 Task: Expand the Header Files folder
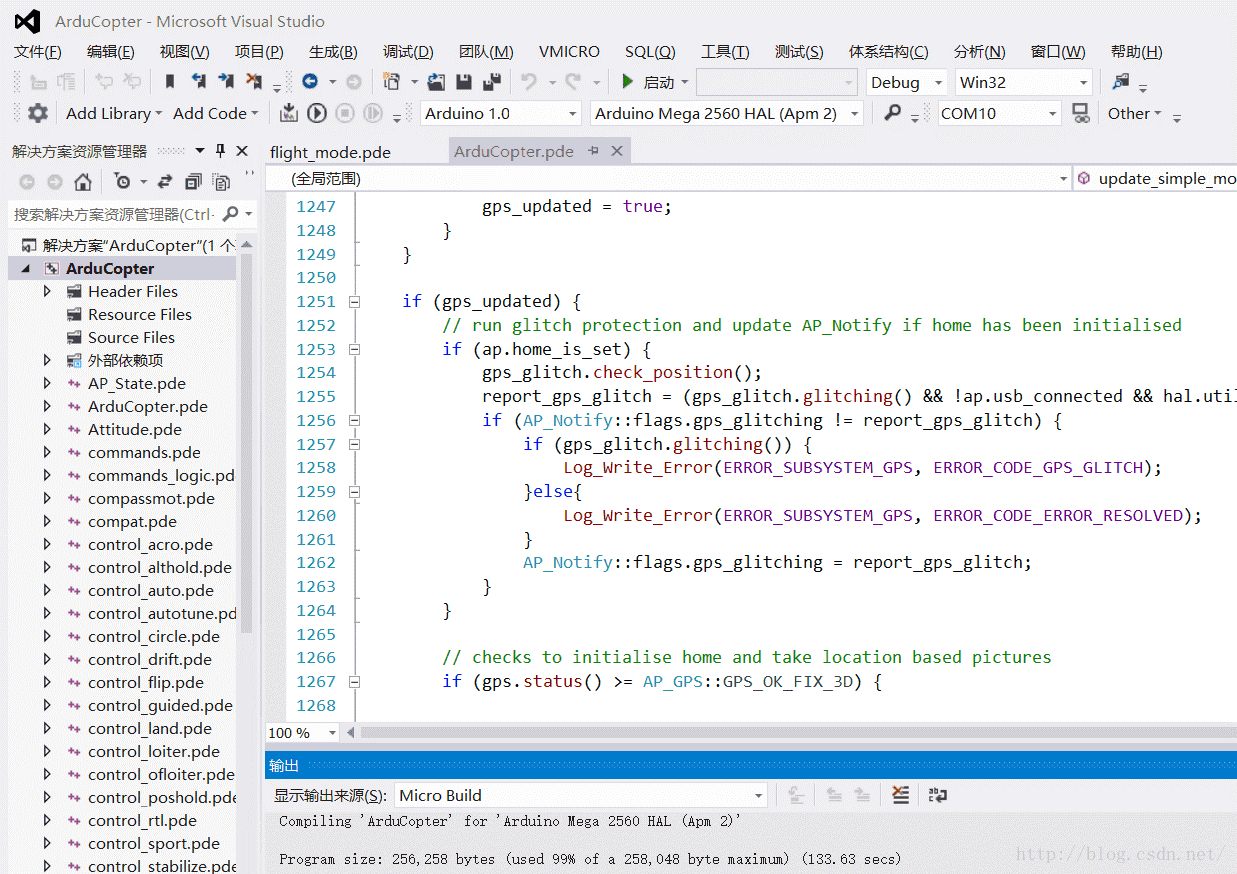[47, 291]
